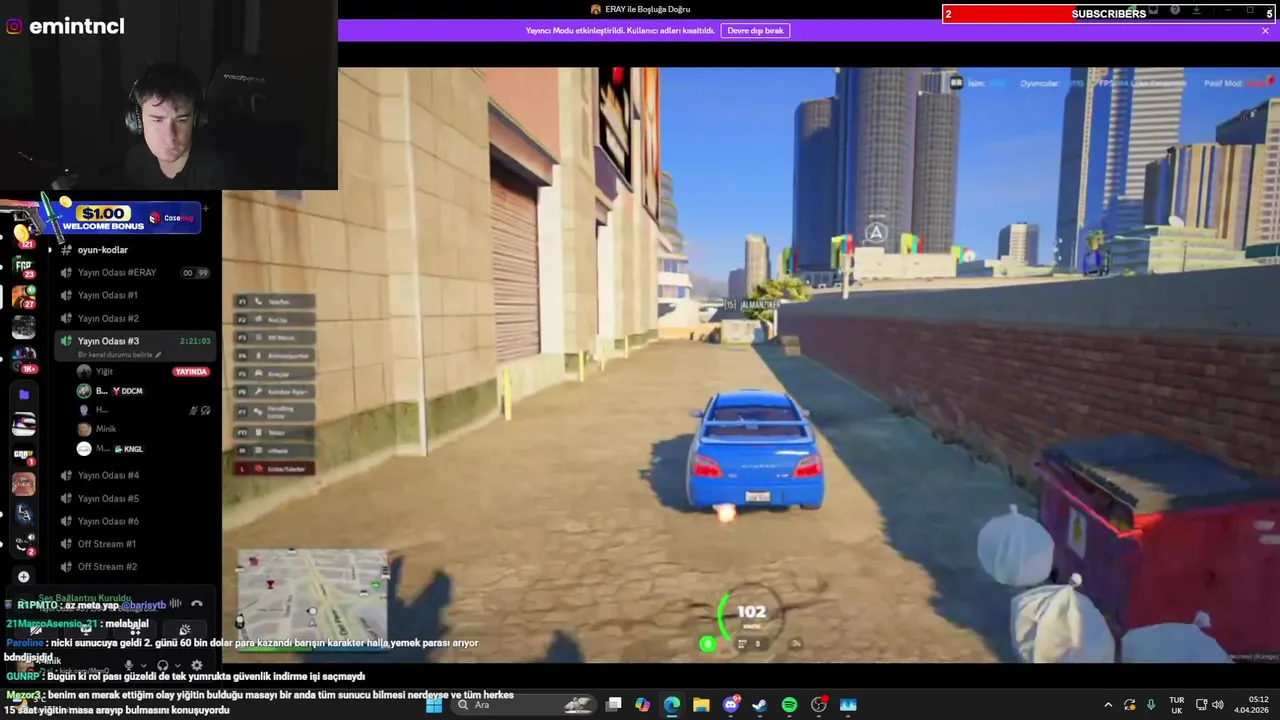1280x720 pixels.
Task: Open the sync tray icon in taskbar
Action: point(1129,705)
